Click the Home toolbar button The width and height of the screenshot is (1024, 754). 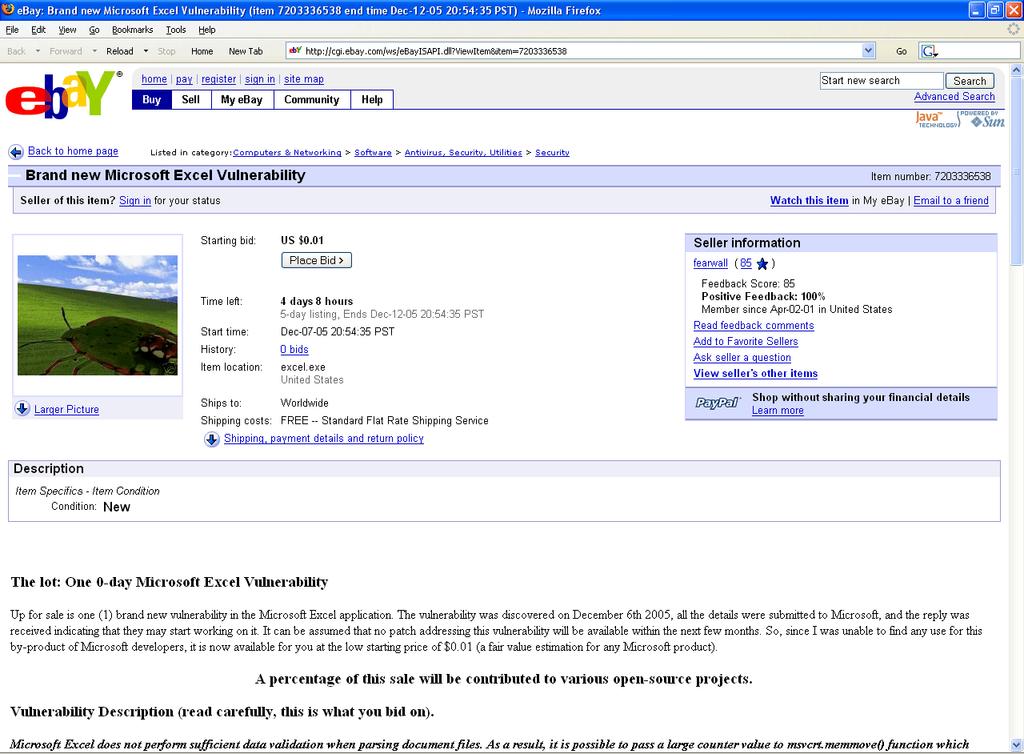[x=202, y=51]
